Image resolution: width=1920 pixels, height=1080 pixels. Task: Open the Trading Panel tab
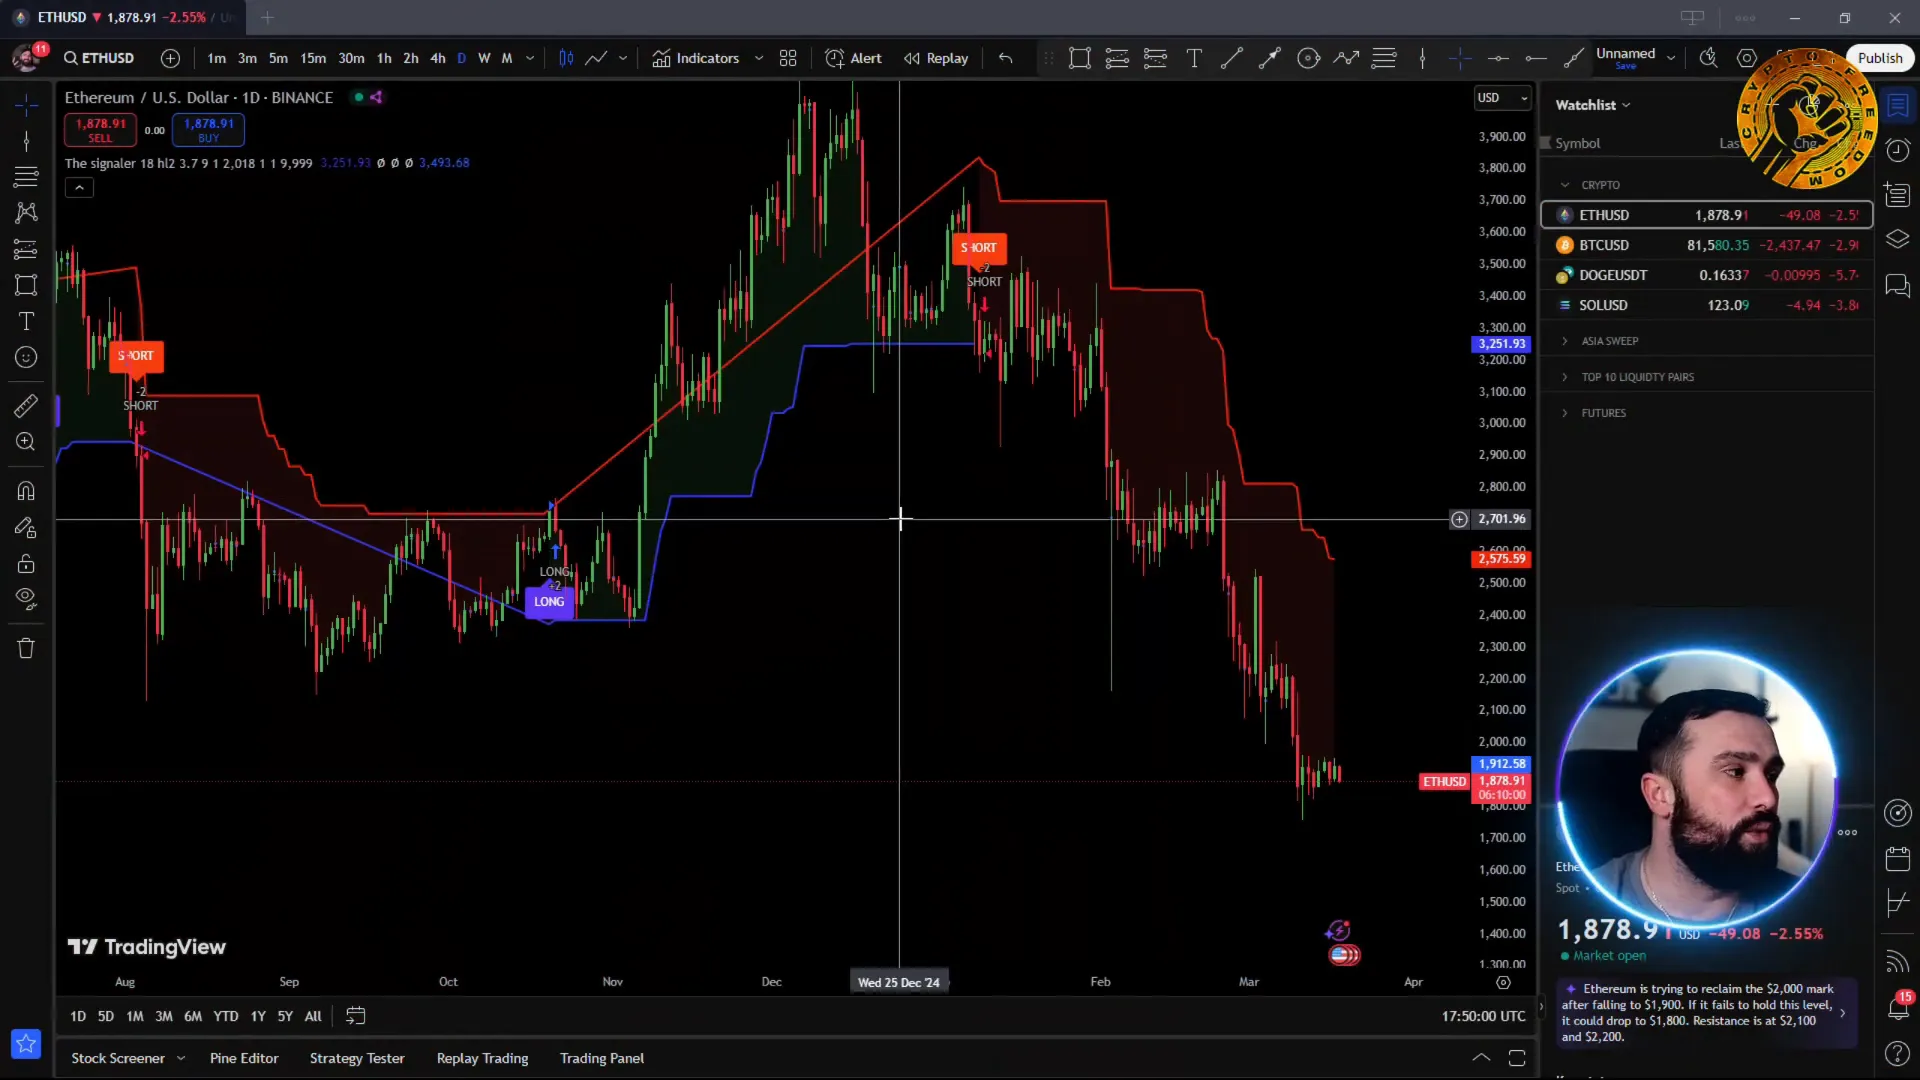[x=602, y=1058]
